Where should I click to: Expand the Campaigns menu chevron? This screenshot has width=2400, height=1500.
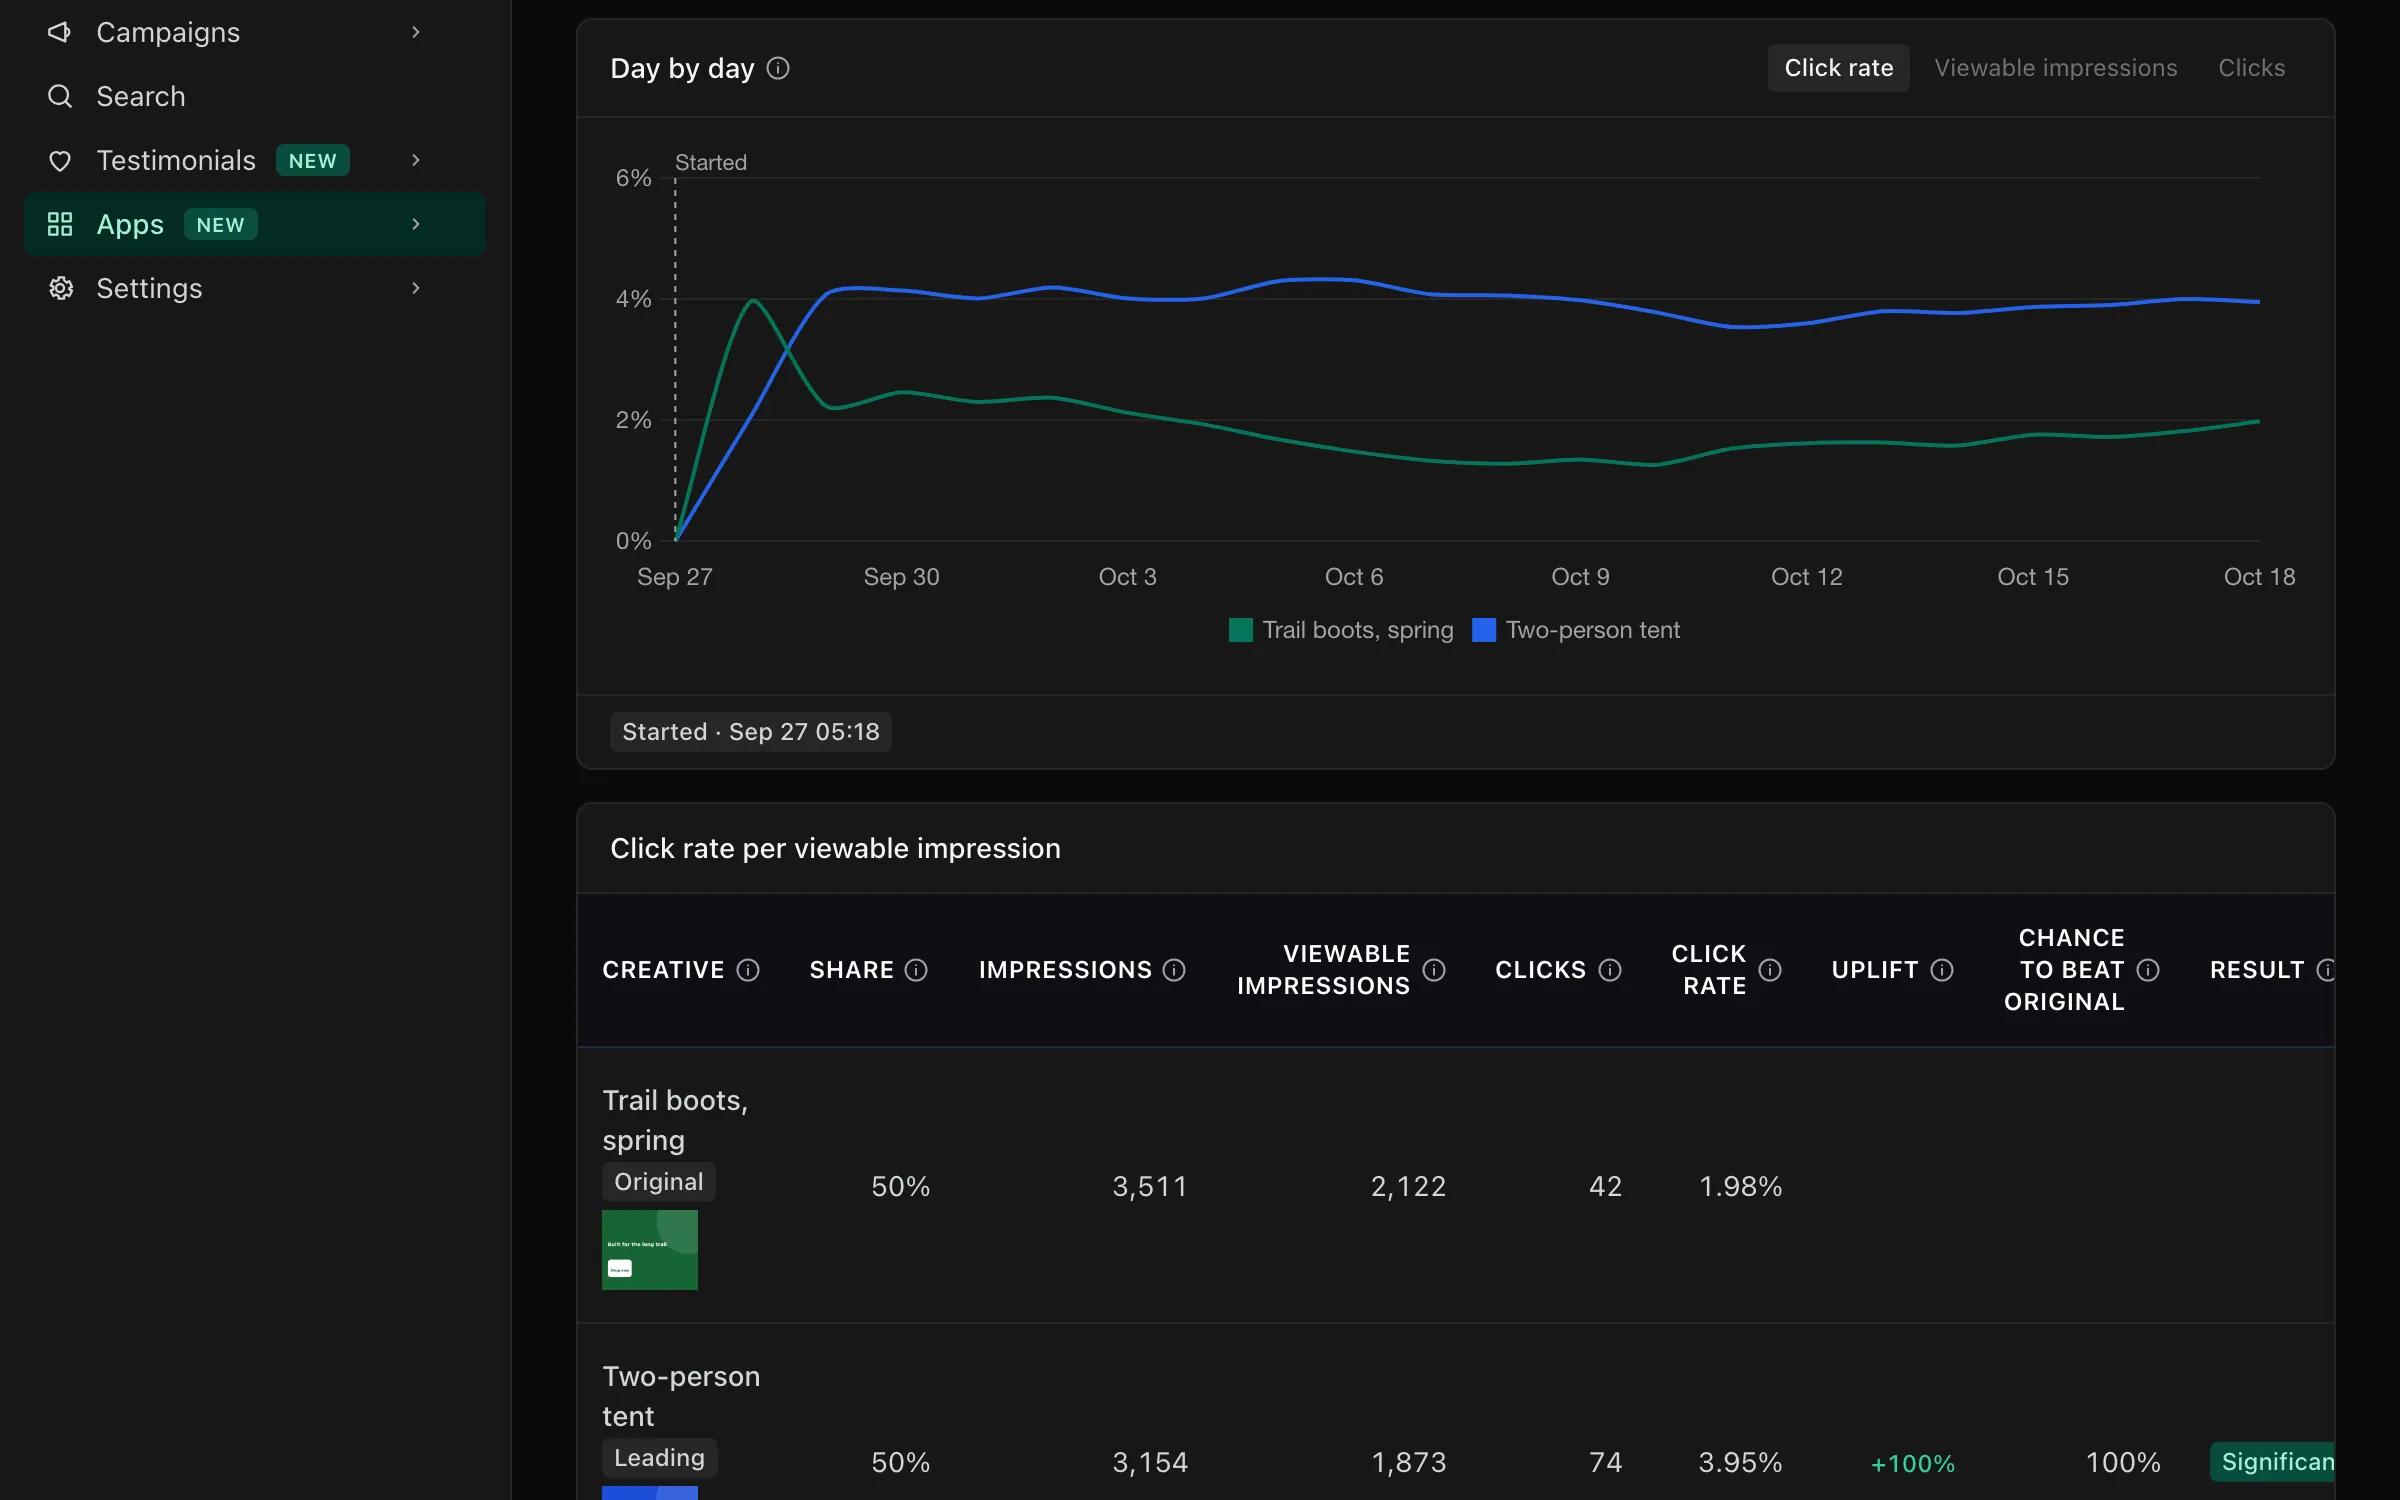click(416, 32)
